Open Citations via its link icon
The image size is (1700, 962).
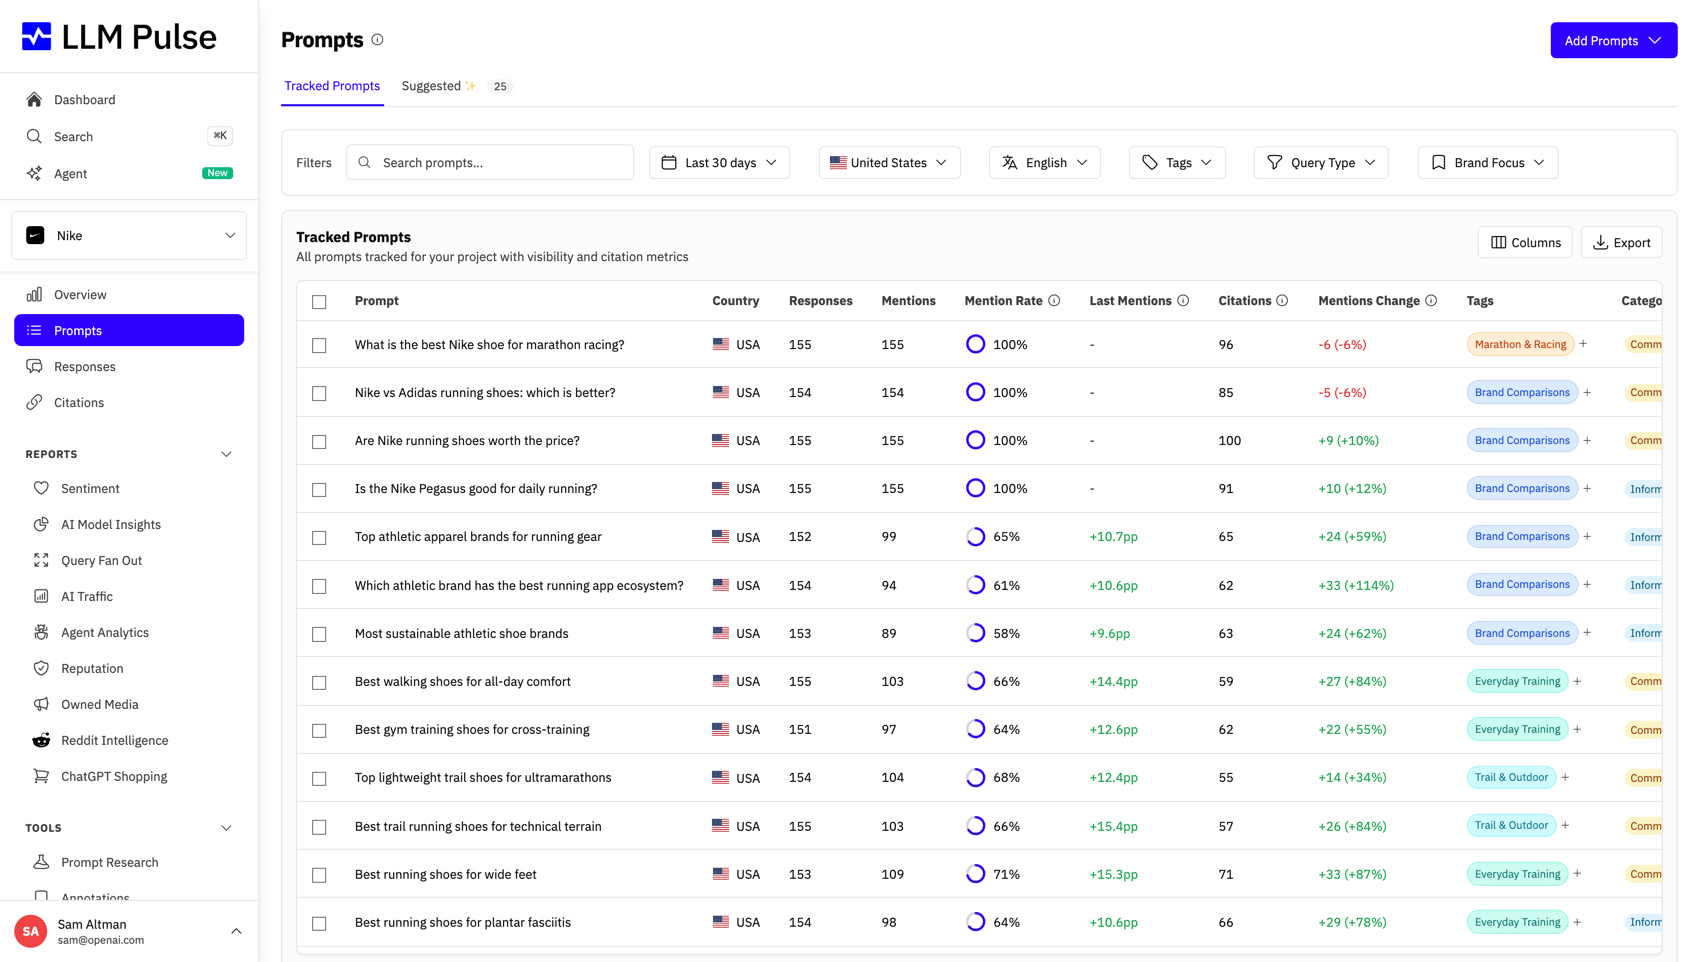click(34, 402)
